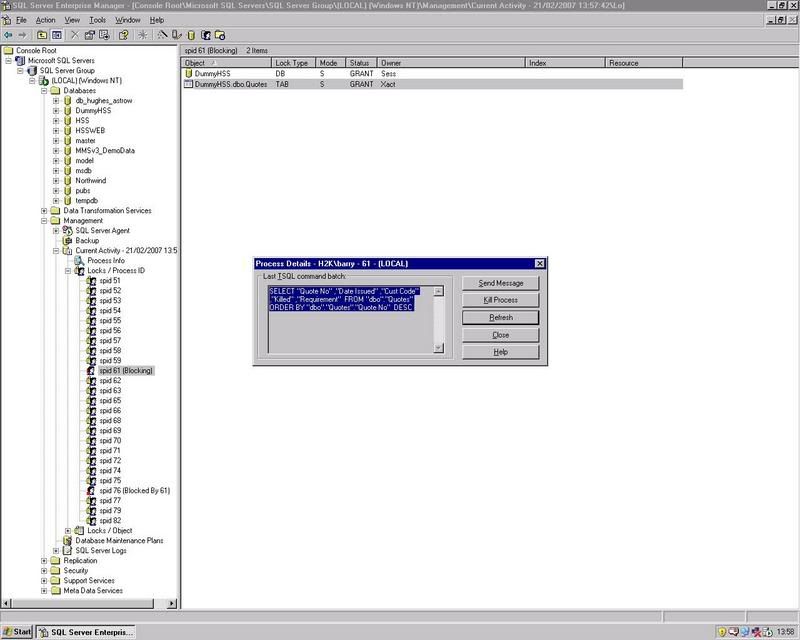Image resolution: width=800 pixels, height=640 pixels.
Task: Sort by the Owner column header
Action: coord(451,63)
